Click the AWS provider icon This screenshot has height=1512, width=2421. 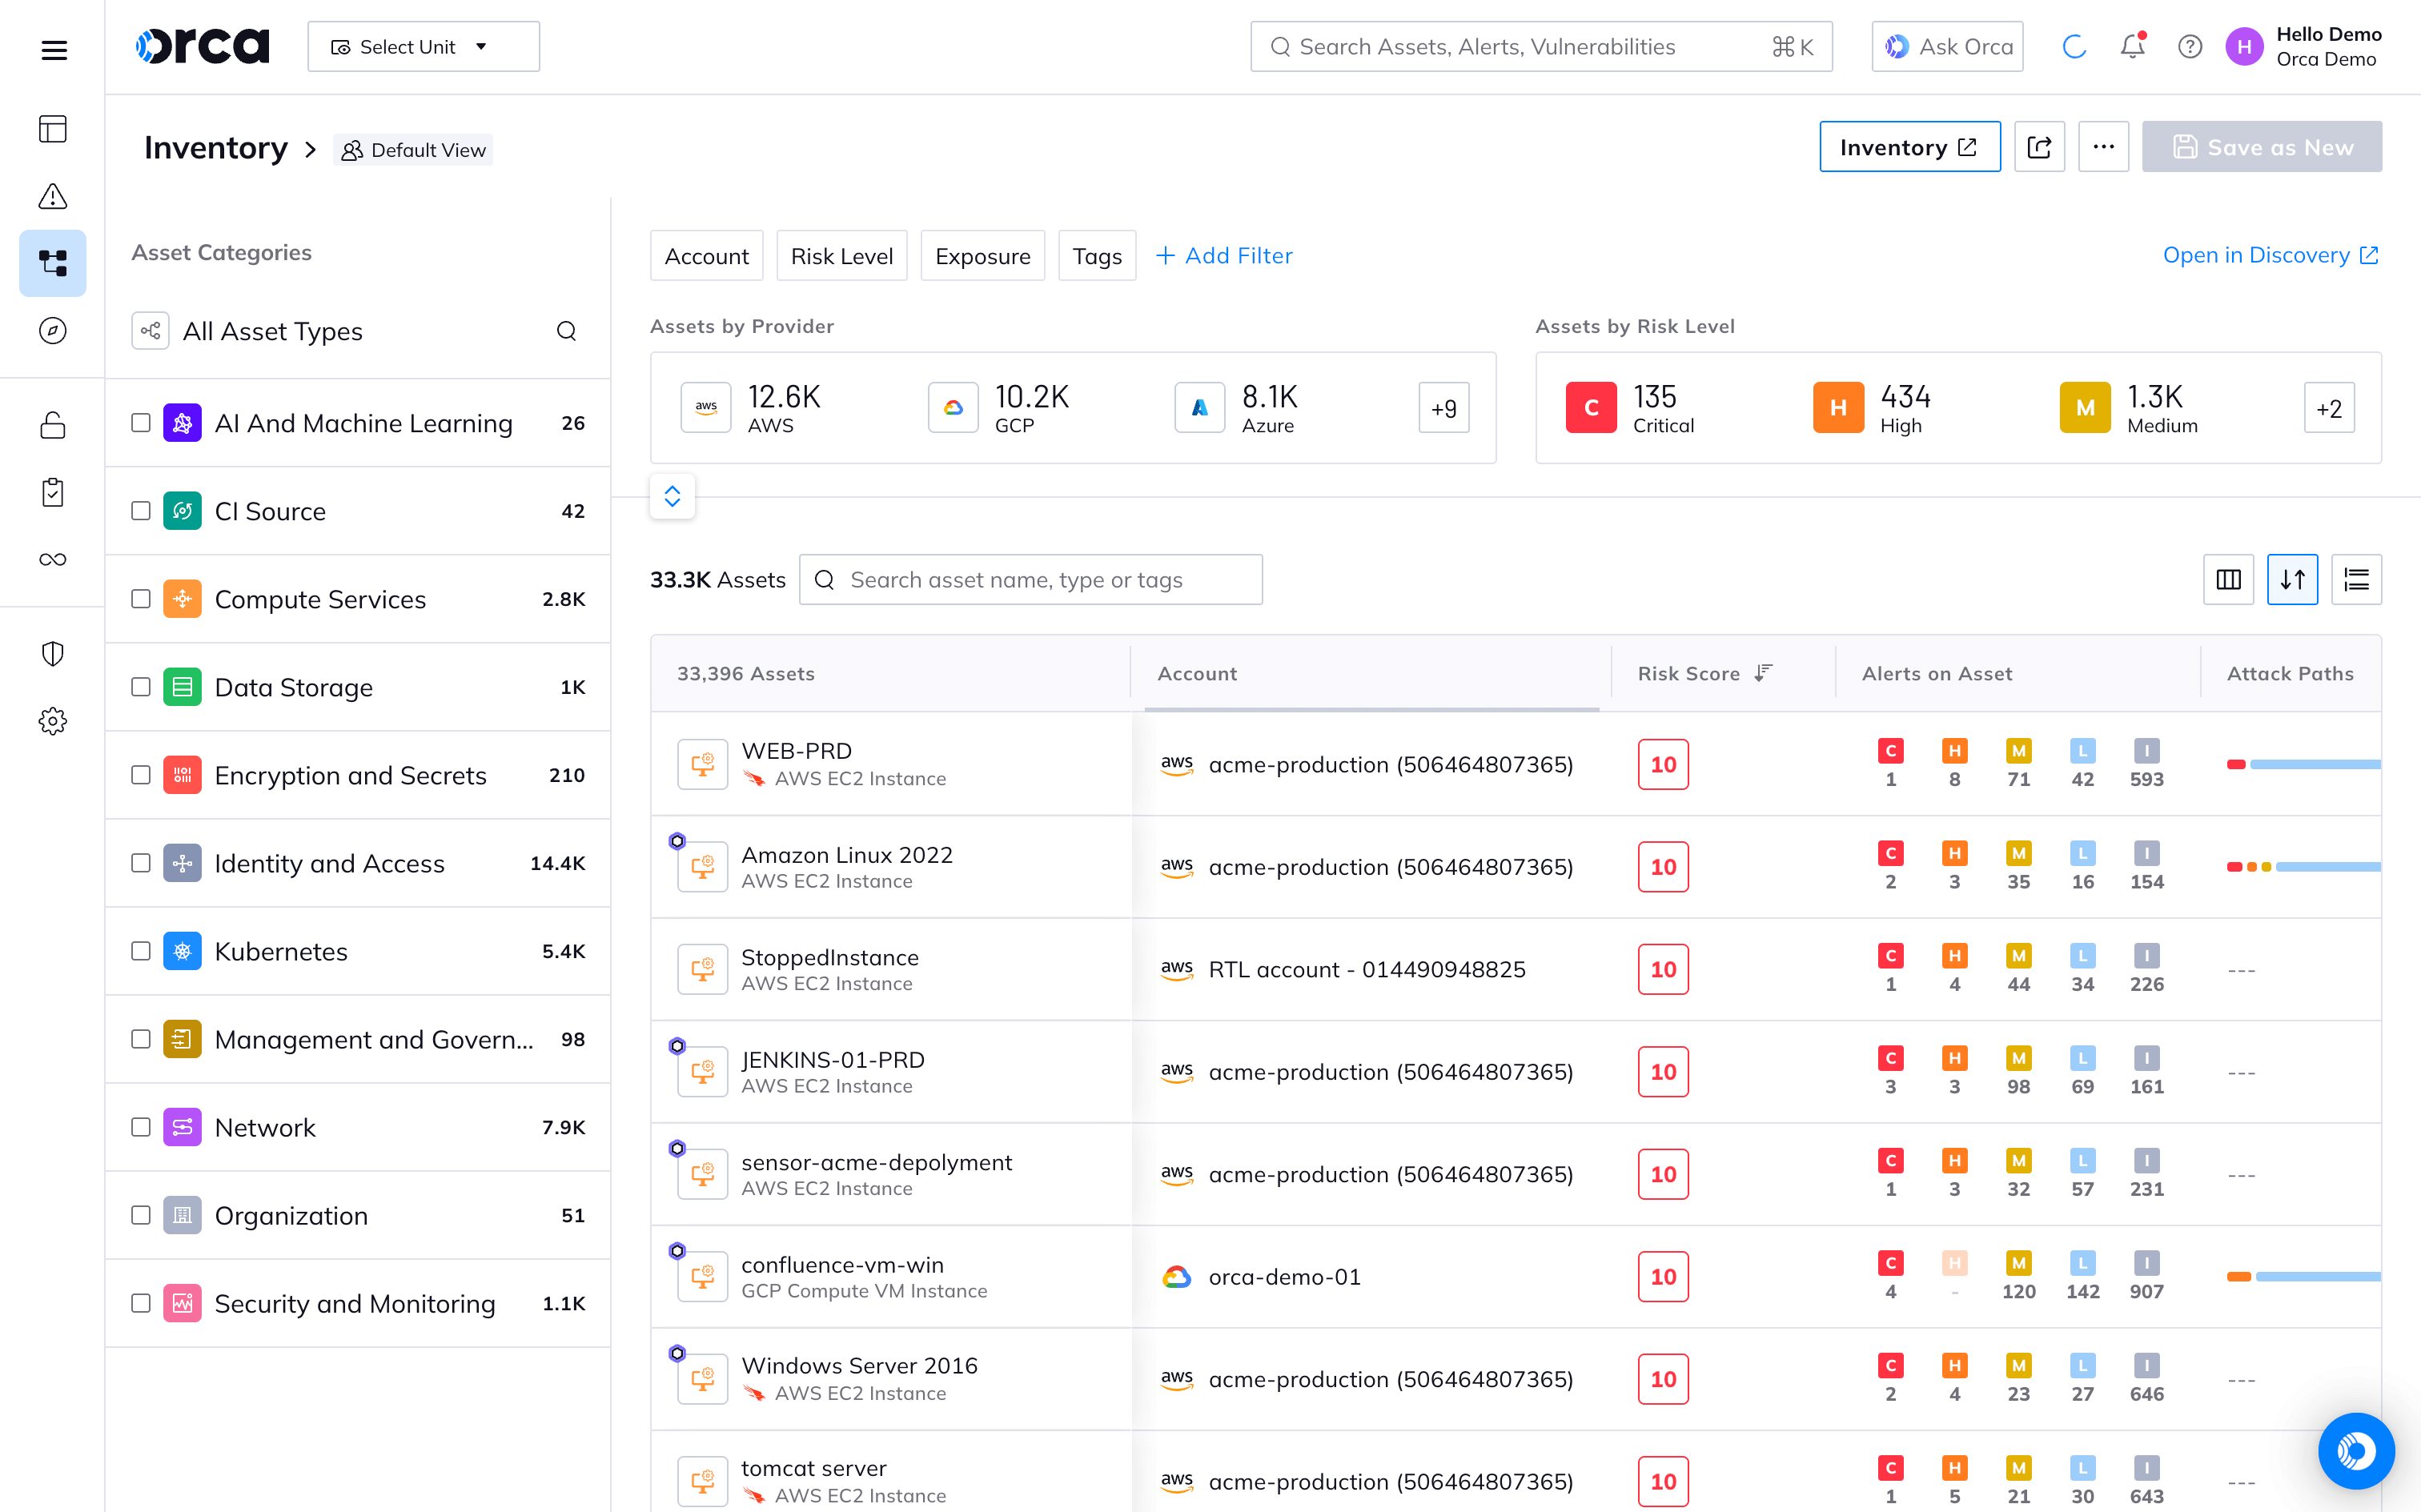[x=706, y=407]
